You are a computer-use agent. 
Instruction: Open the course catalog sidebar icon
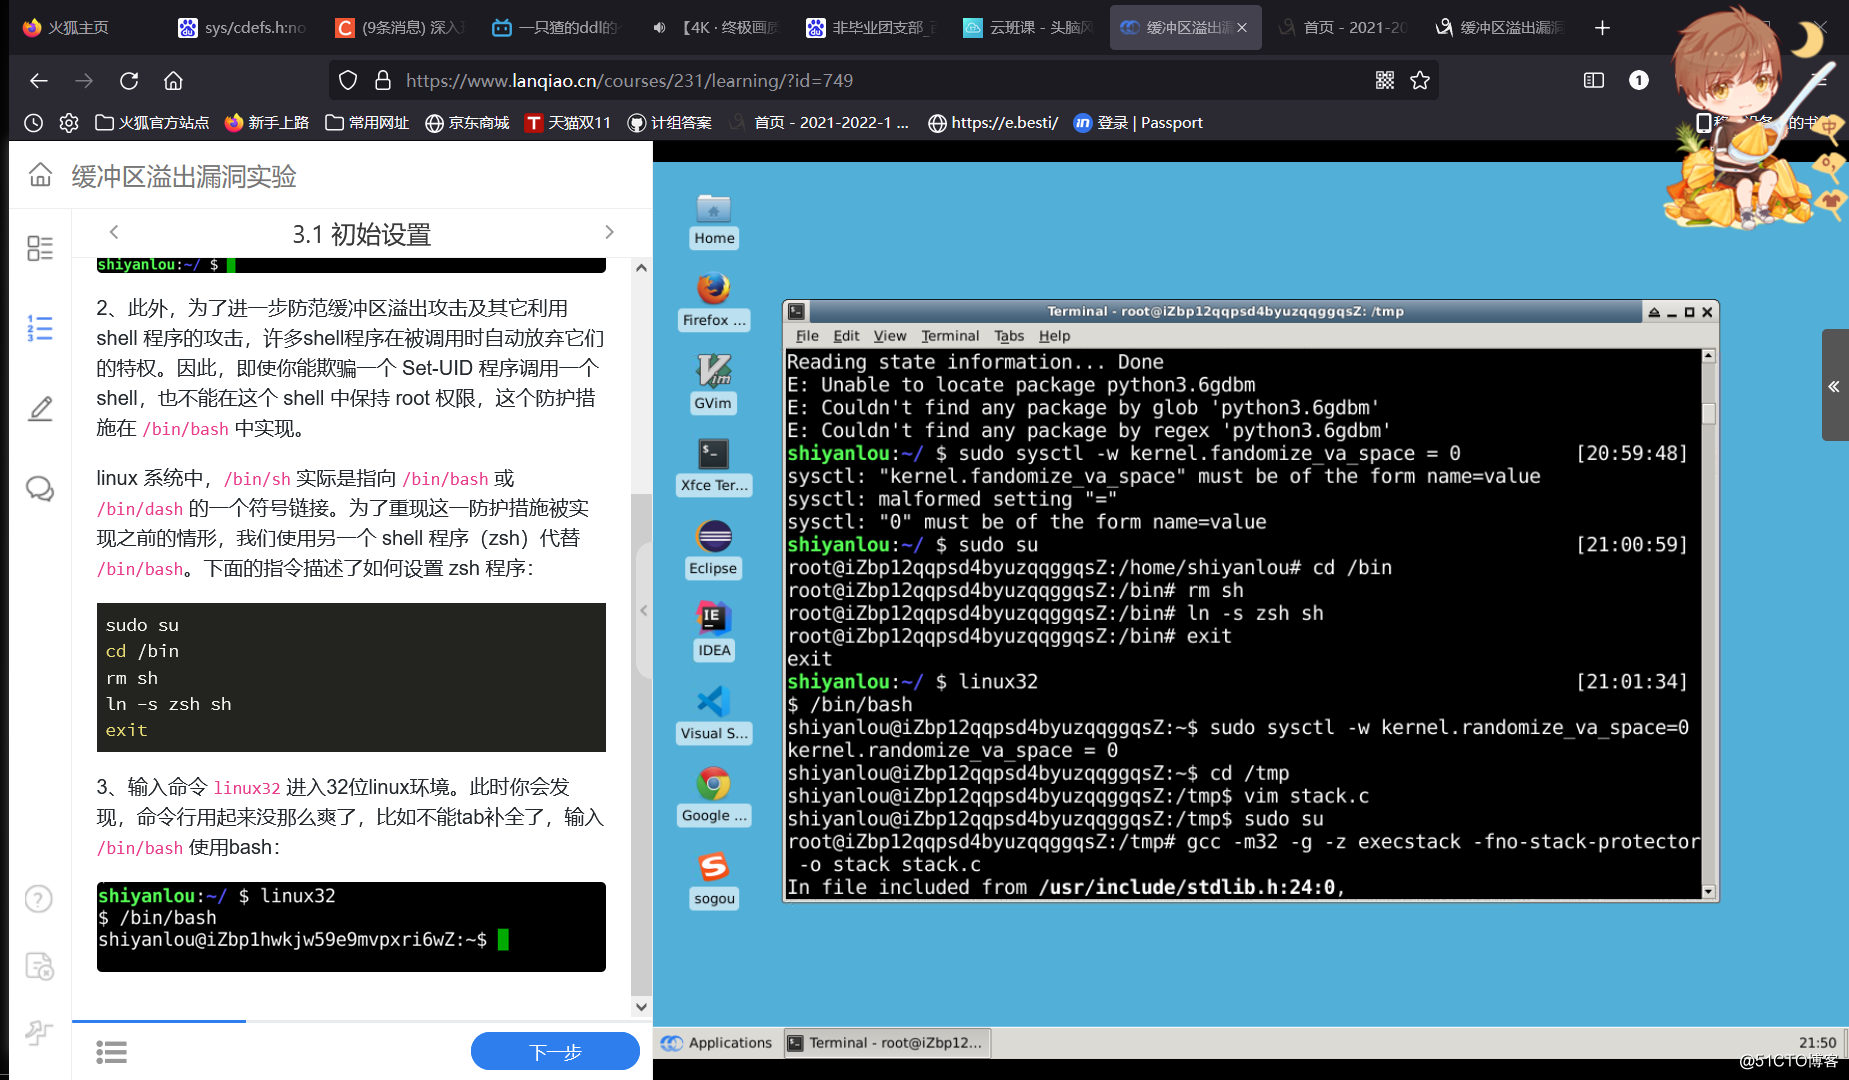click(x=40, y=248)
